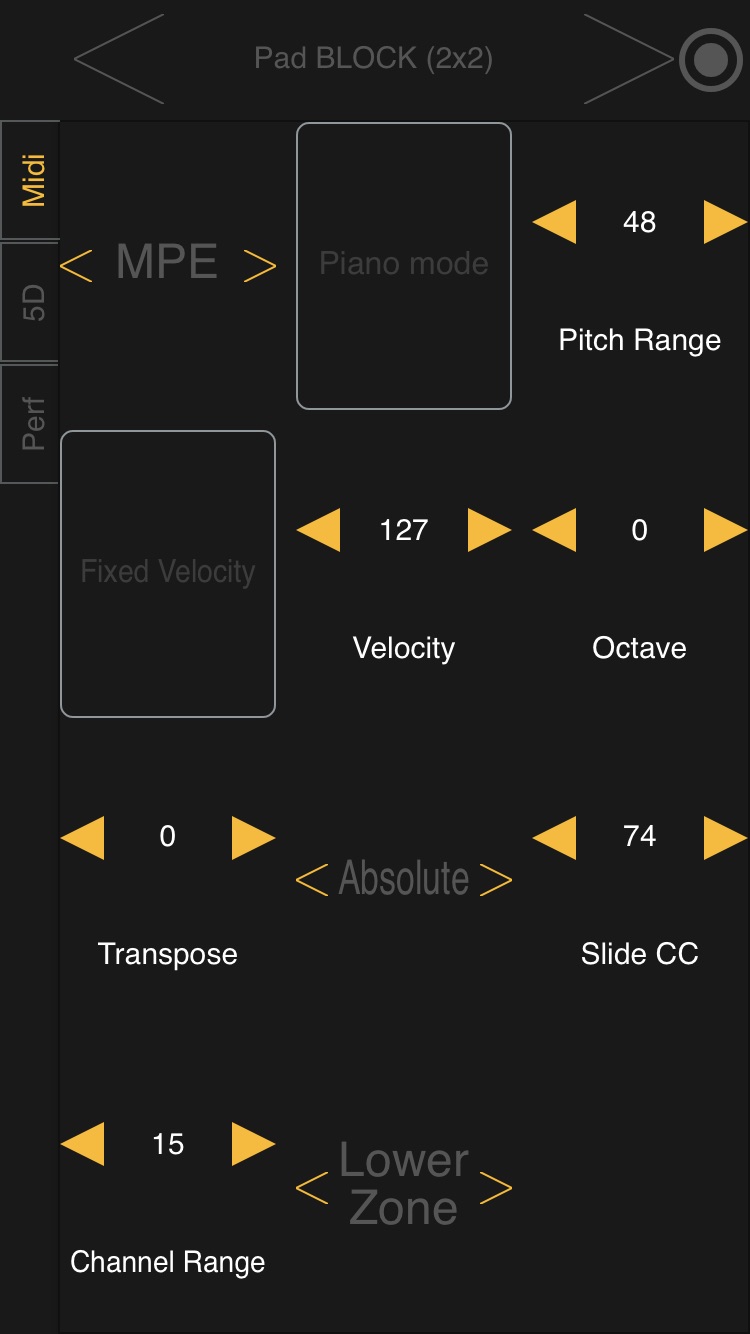Increase the Velocity to maximum
This screenshot has height=1334, width=750.
(489, 531)
